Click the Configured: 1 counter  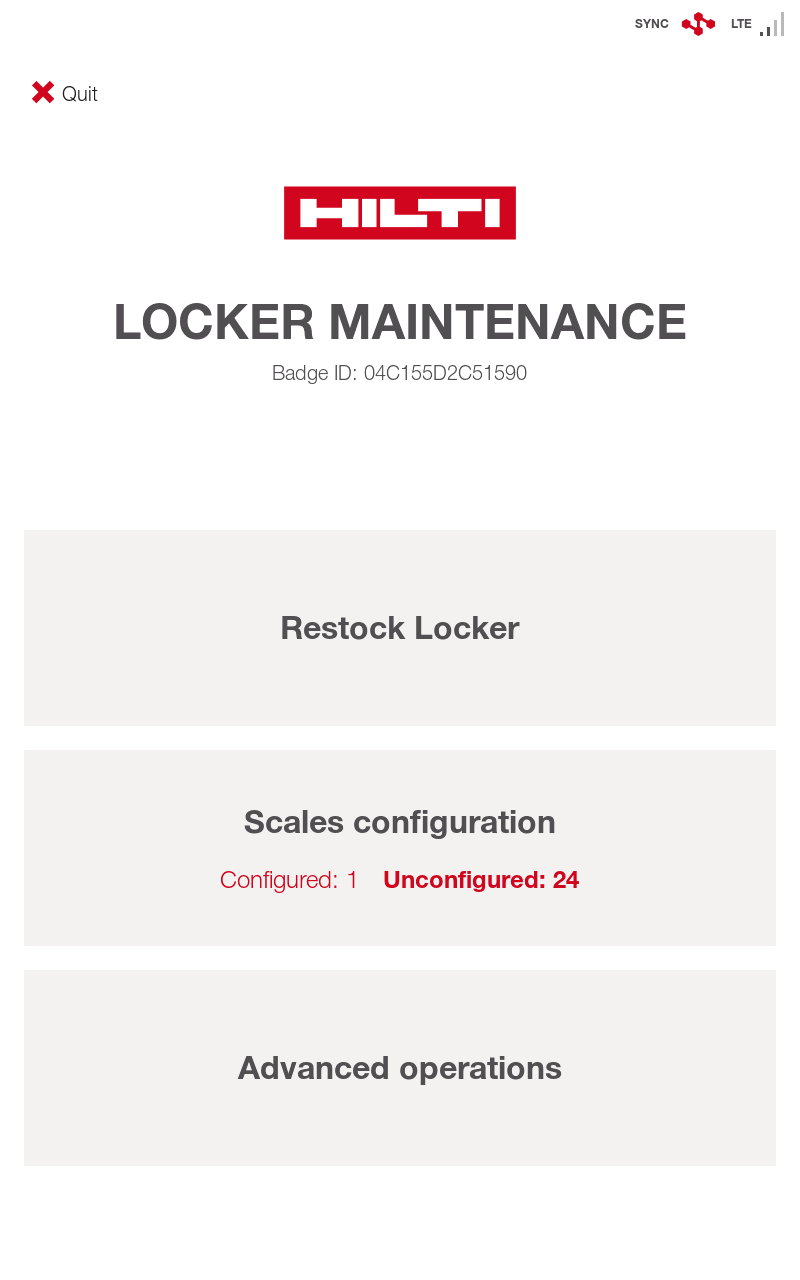pyautogui.click(x=289, y=880)
